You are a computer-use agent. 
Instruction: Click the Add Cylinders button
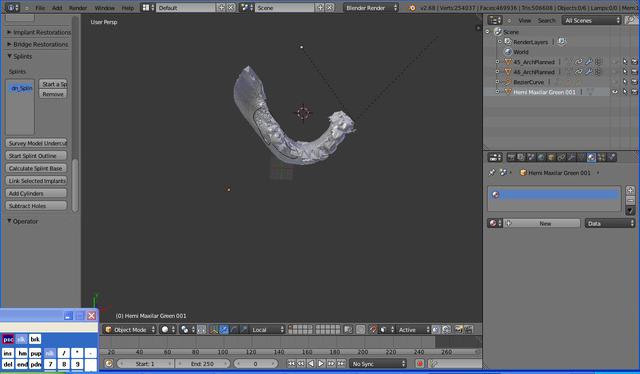click(x=36, y=194)
